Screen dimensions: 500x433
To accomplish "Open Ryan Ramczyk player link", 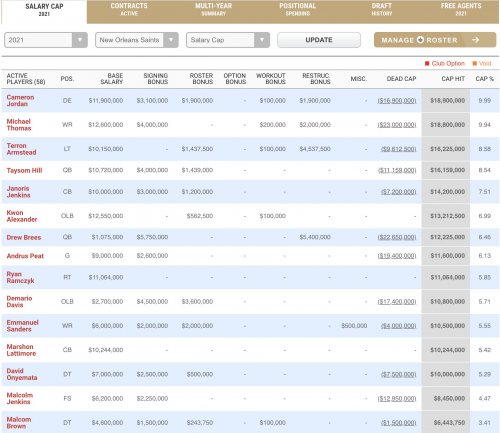I will click(20, 277).
